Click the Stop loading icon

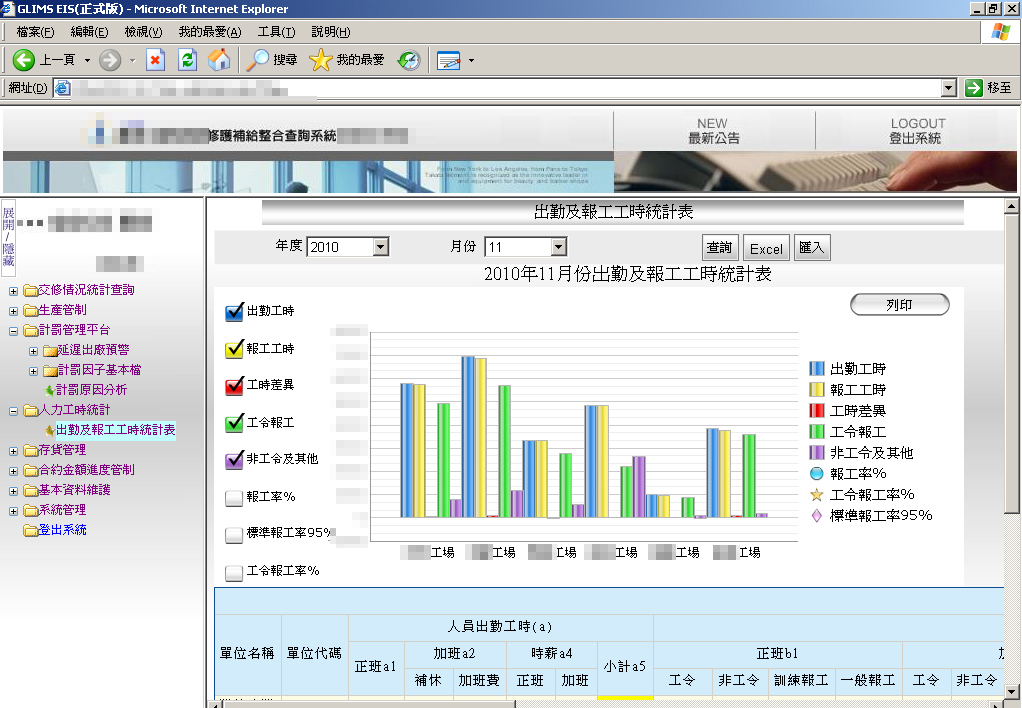point(155,60)
